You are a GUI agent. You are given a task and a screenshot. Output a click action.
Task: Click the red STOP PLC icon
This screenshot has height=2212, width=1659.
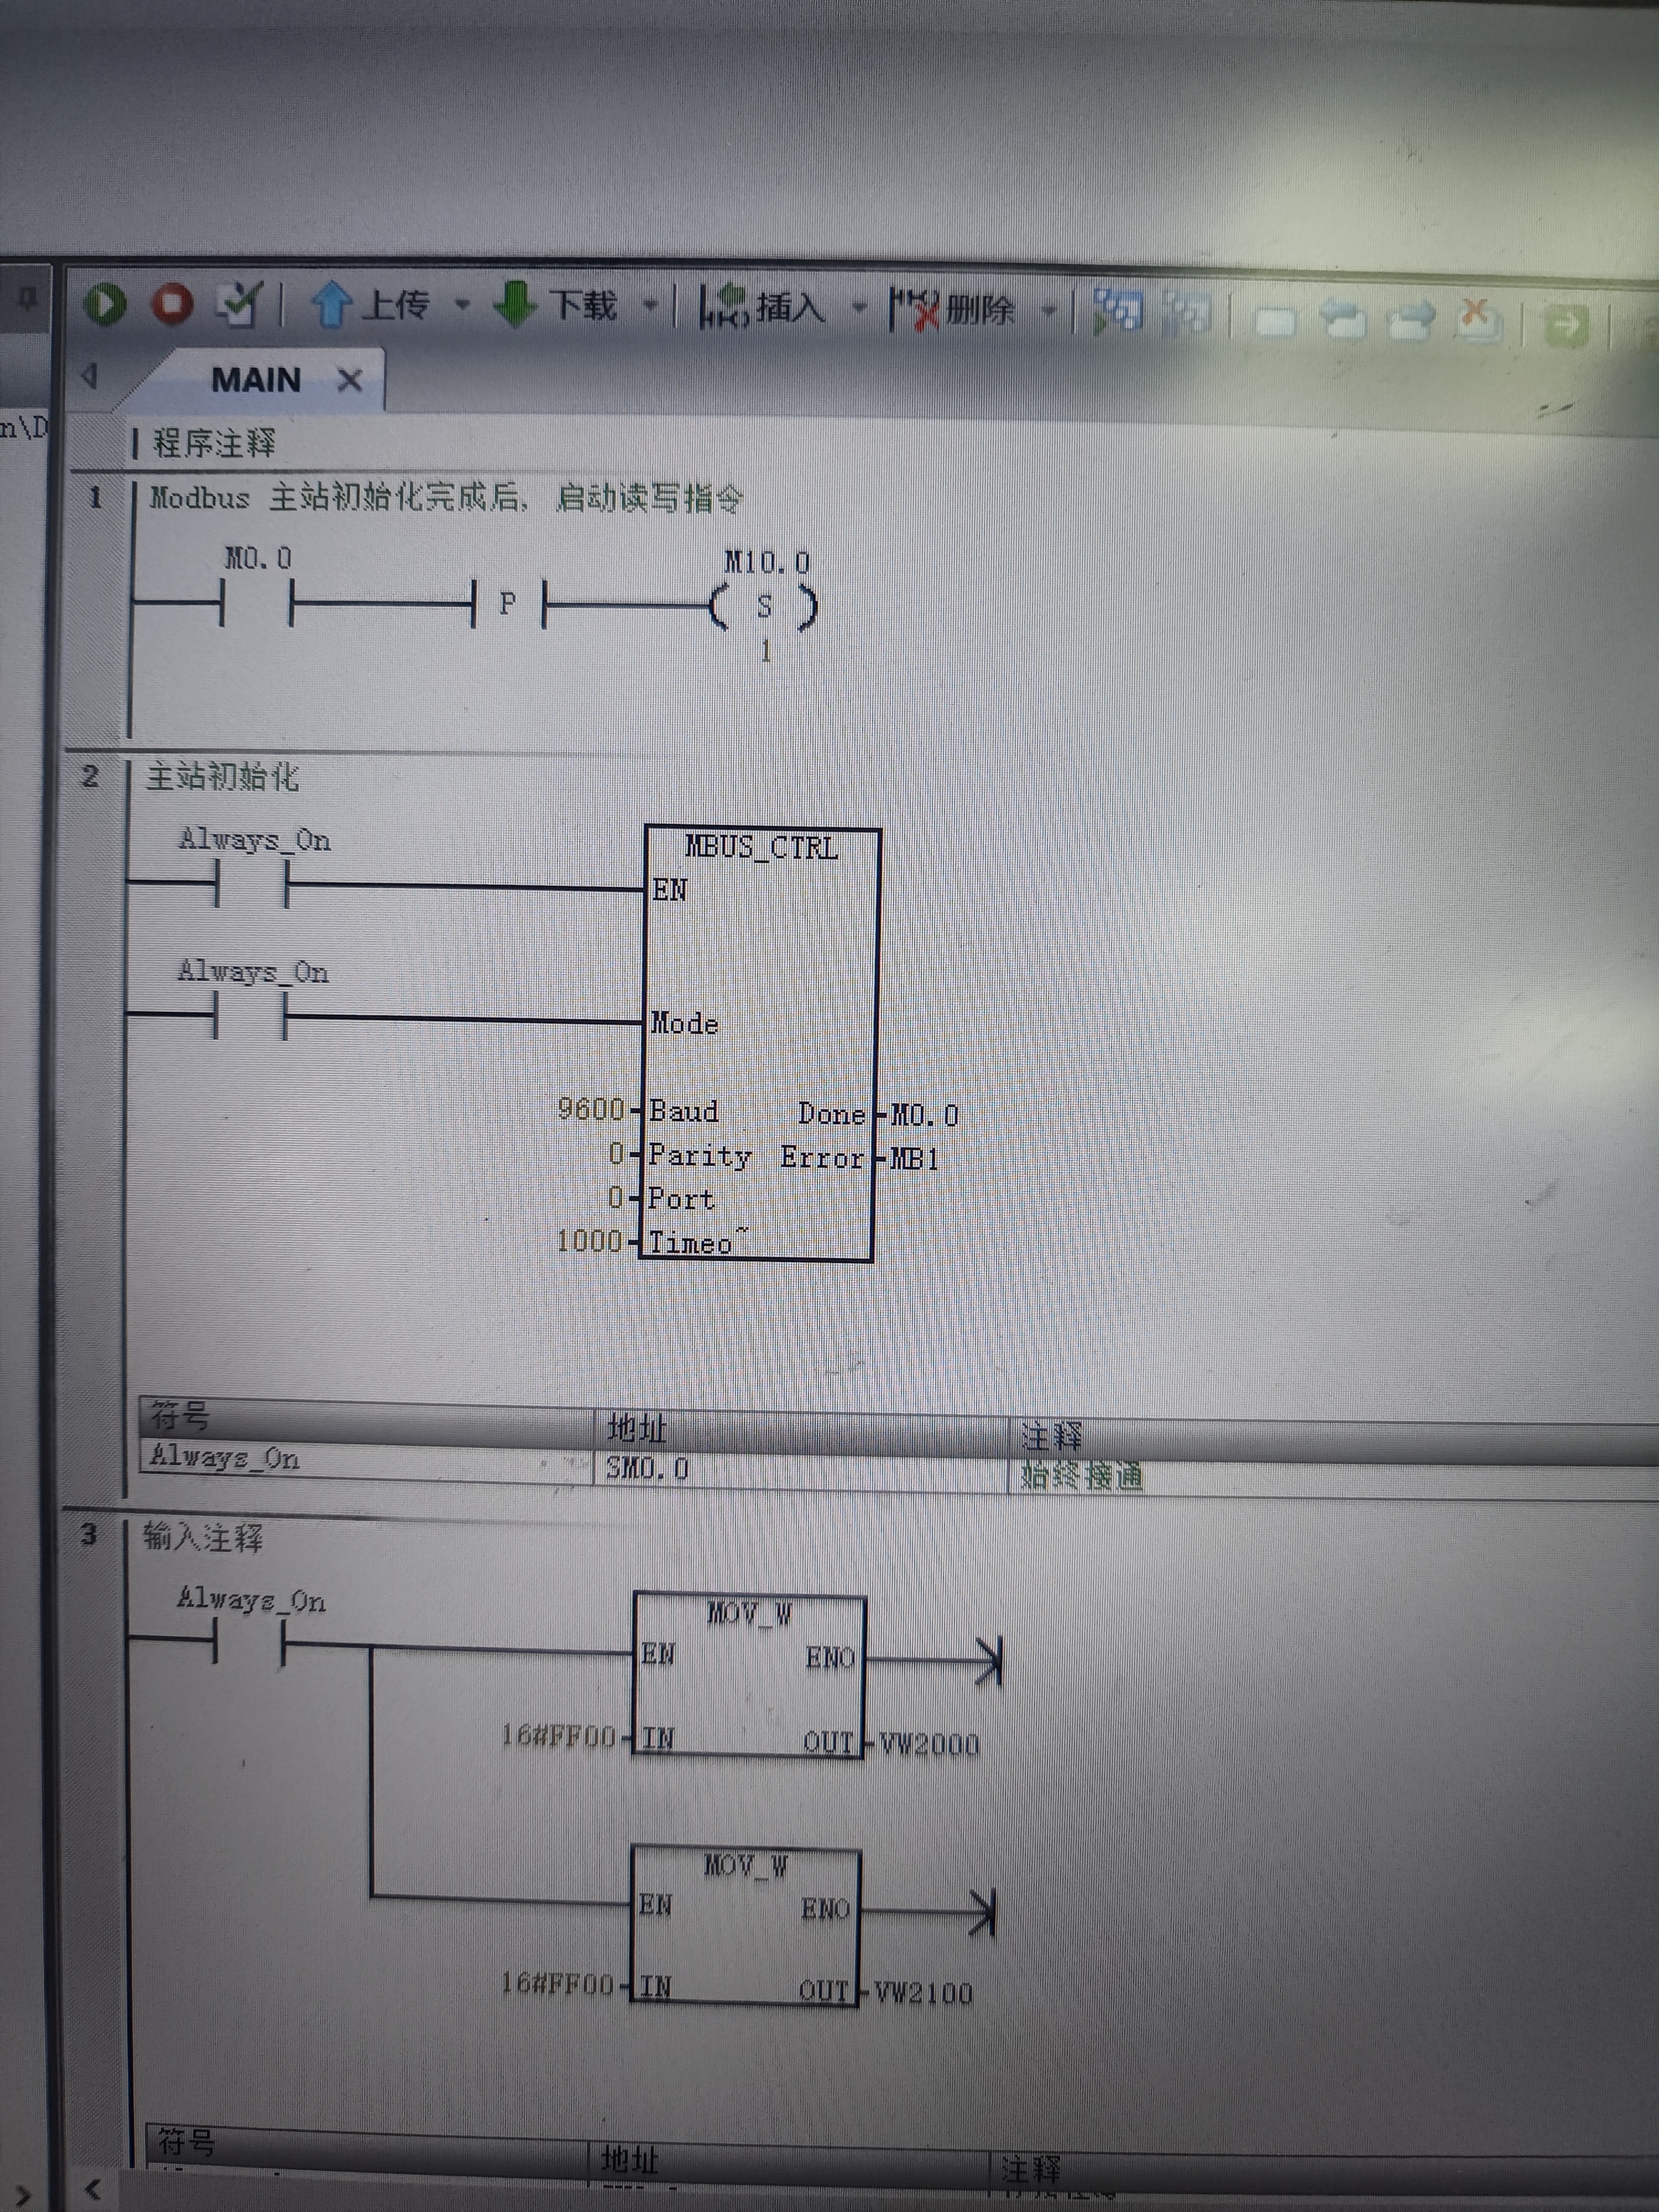pos(172,304)
